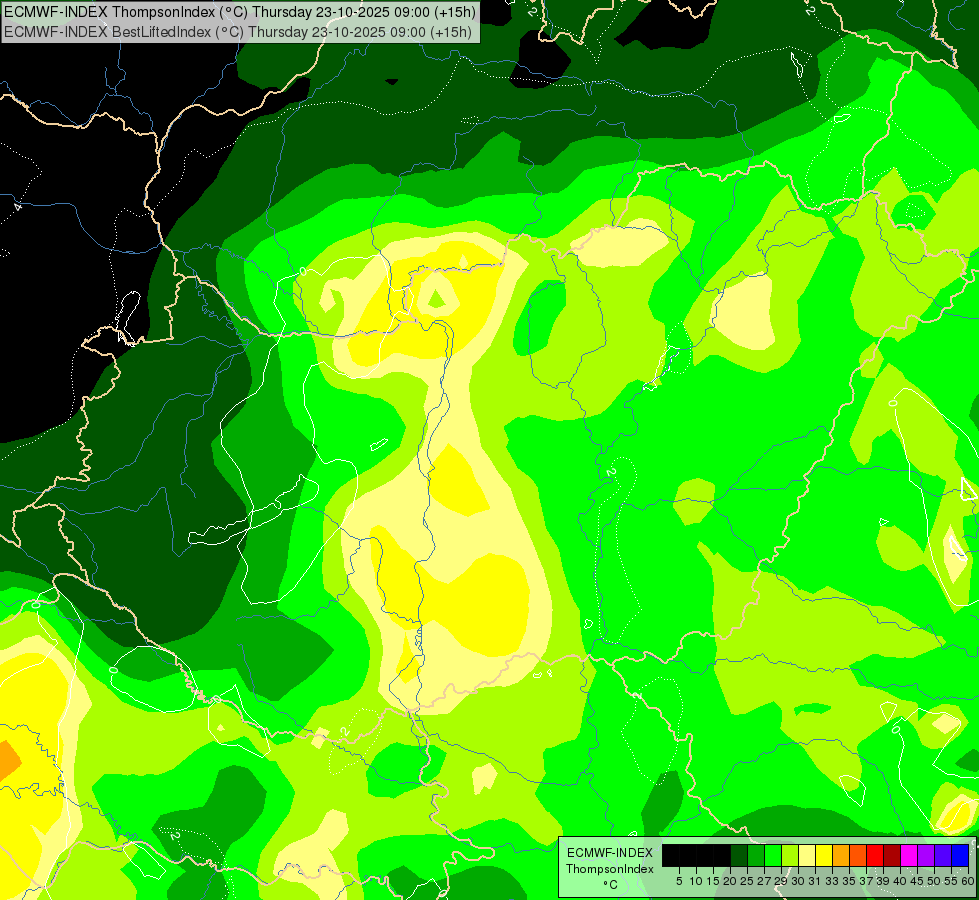The width and height of the screenshot is (979, 900).
Task: Click the °C unit label in legend
Action: [610, 885]
